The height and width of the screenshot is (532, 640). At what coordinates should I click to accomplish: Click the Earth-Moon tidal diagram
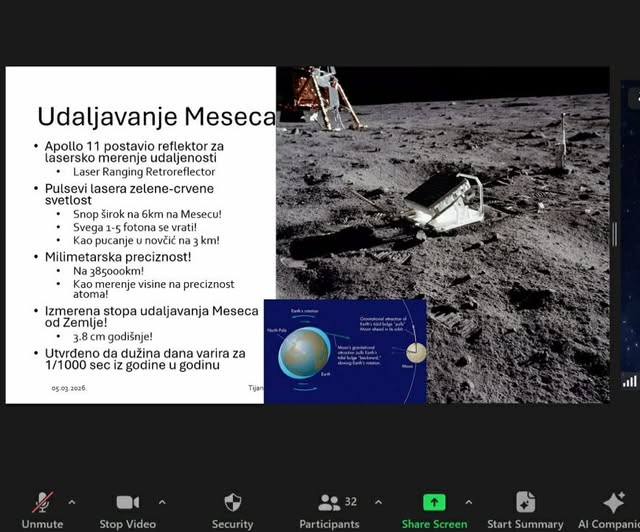tap(345, 351)
